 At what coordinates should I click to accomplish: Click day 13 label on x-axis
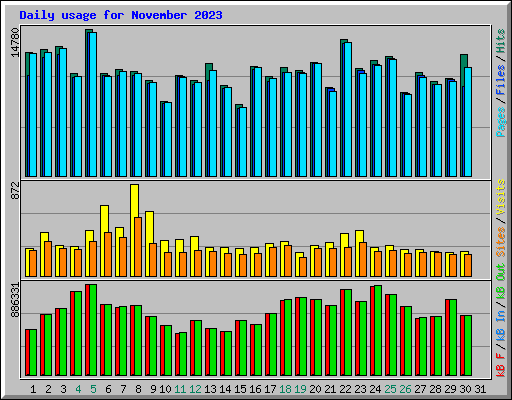coord(210,389)
